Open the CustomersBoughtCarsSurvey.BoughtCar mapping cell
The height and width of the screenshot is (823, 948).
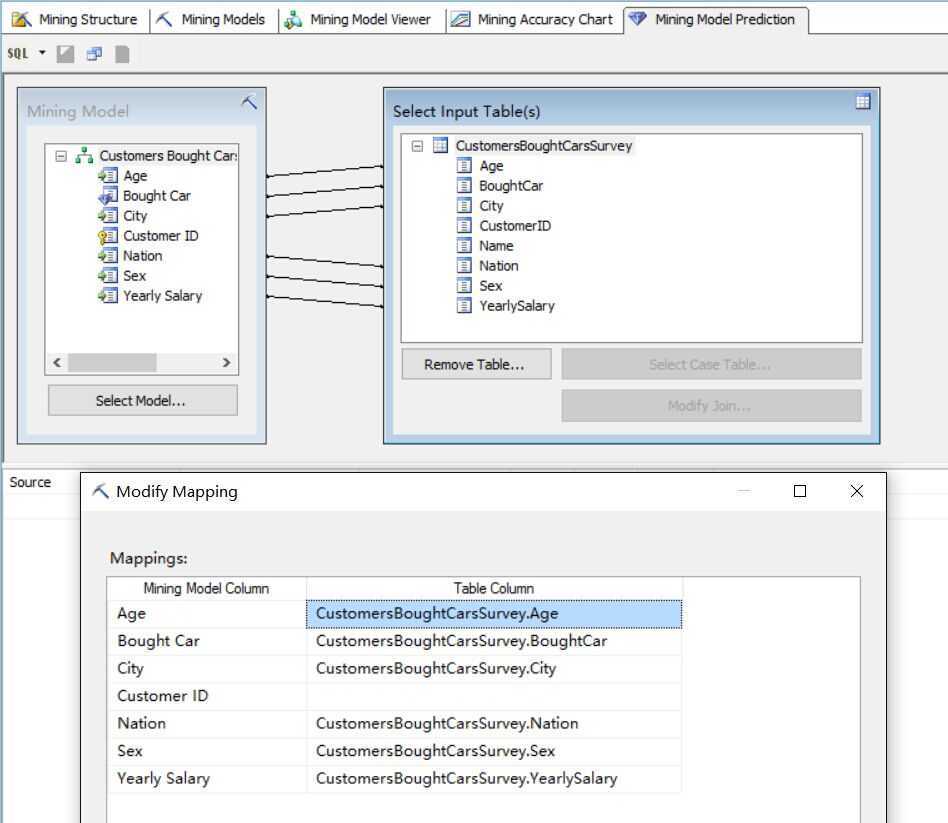494,641
